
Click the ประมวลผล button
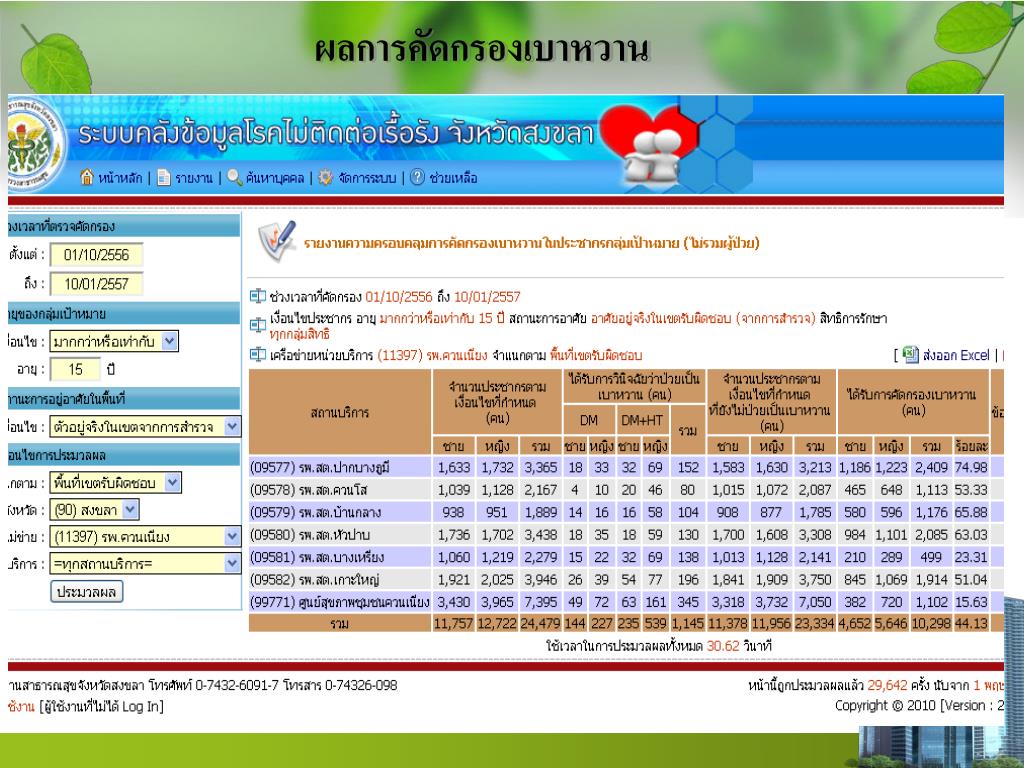(x=86, y=592)
